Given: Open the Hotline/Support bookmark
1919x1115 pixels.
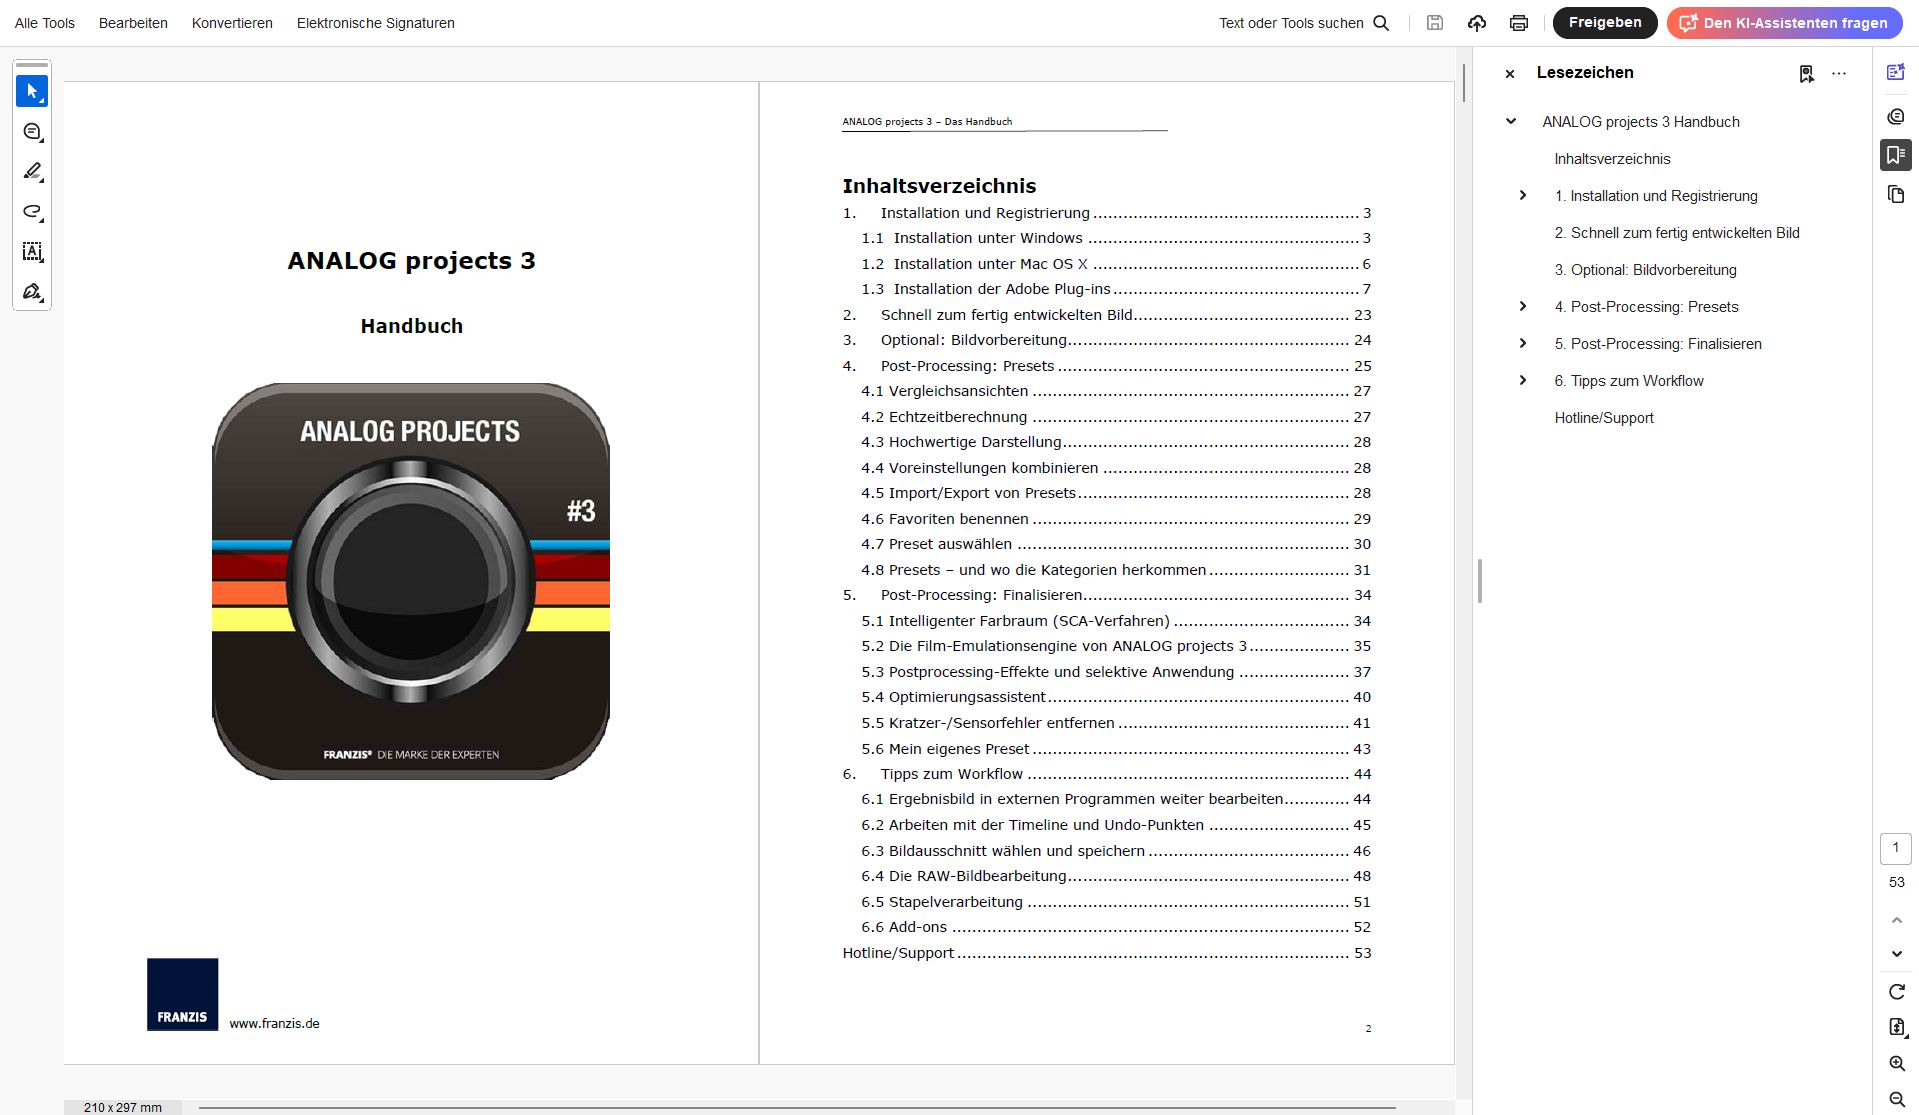Looking at the screenshot, I should [x=1604, y=417].
